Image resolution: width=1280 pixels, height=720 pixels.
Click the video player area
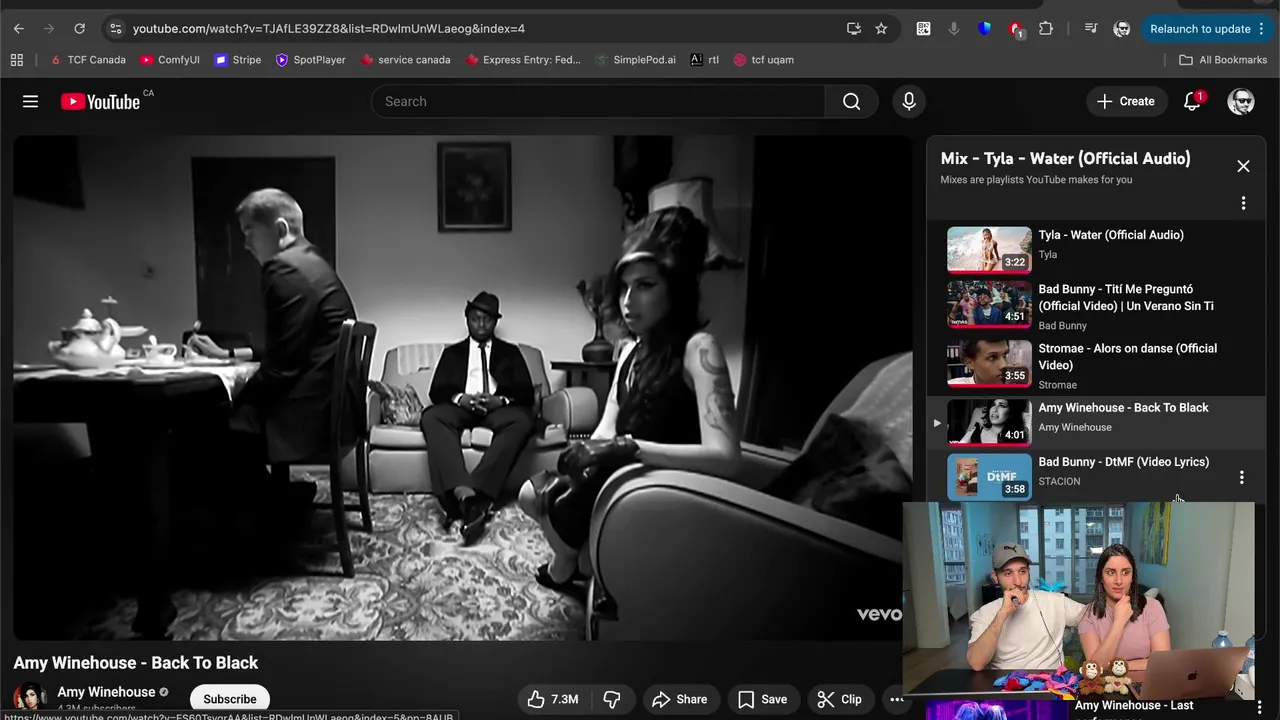(462, 387)
